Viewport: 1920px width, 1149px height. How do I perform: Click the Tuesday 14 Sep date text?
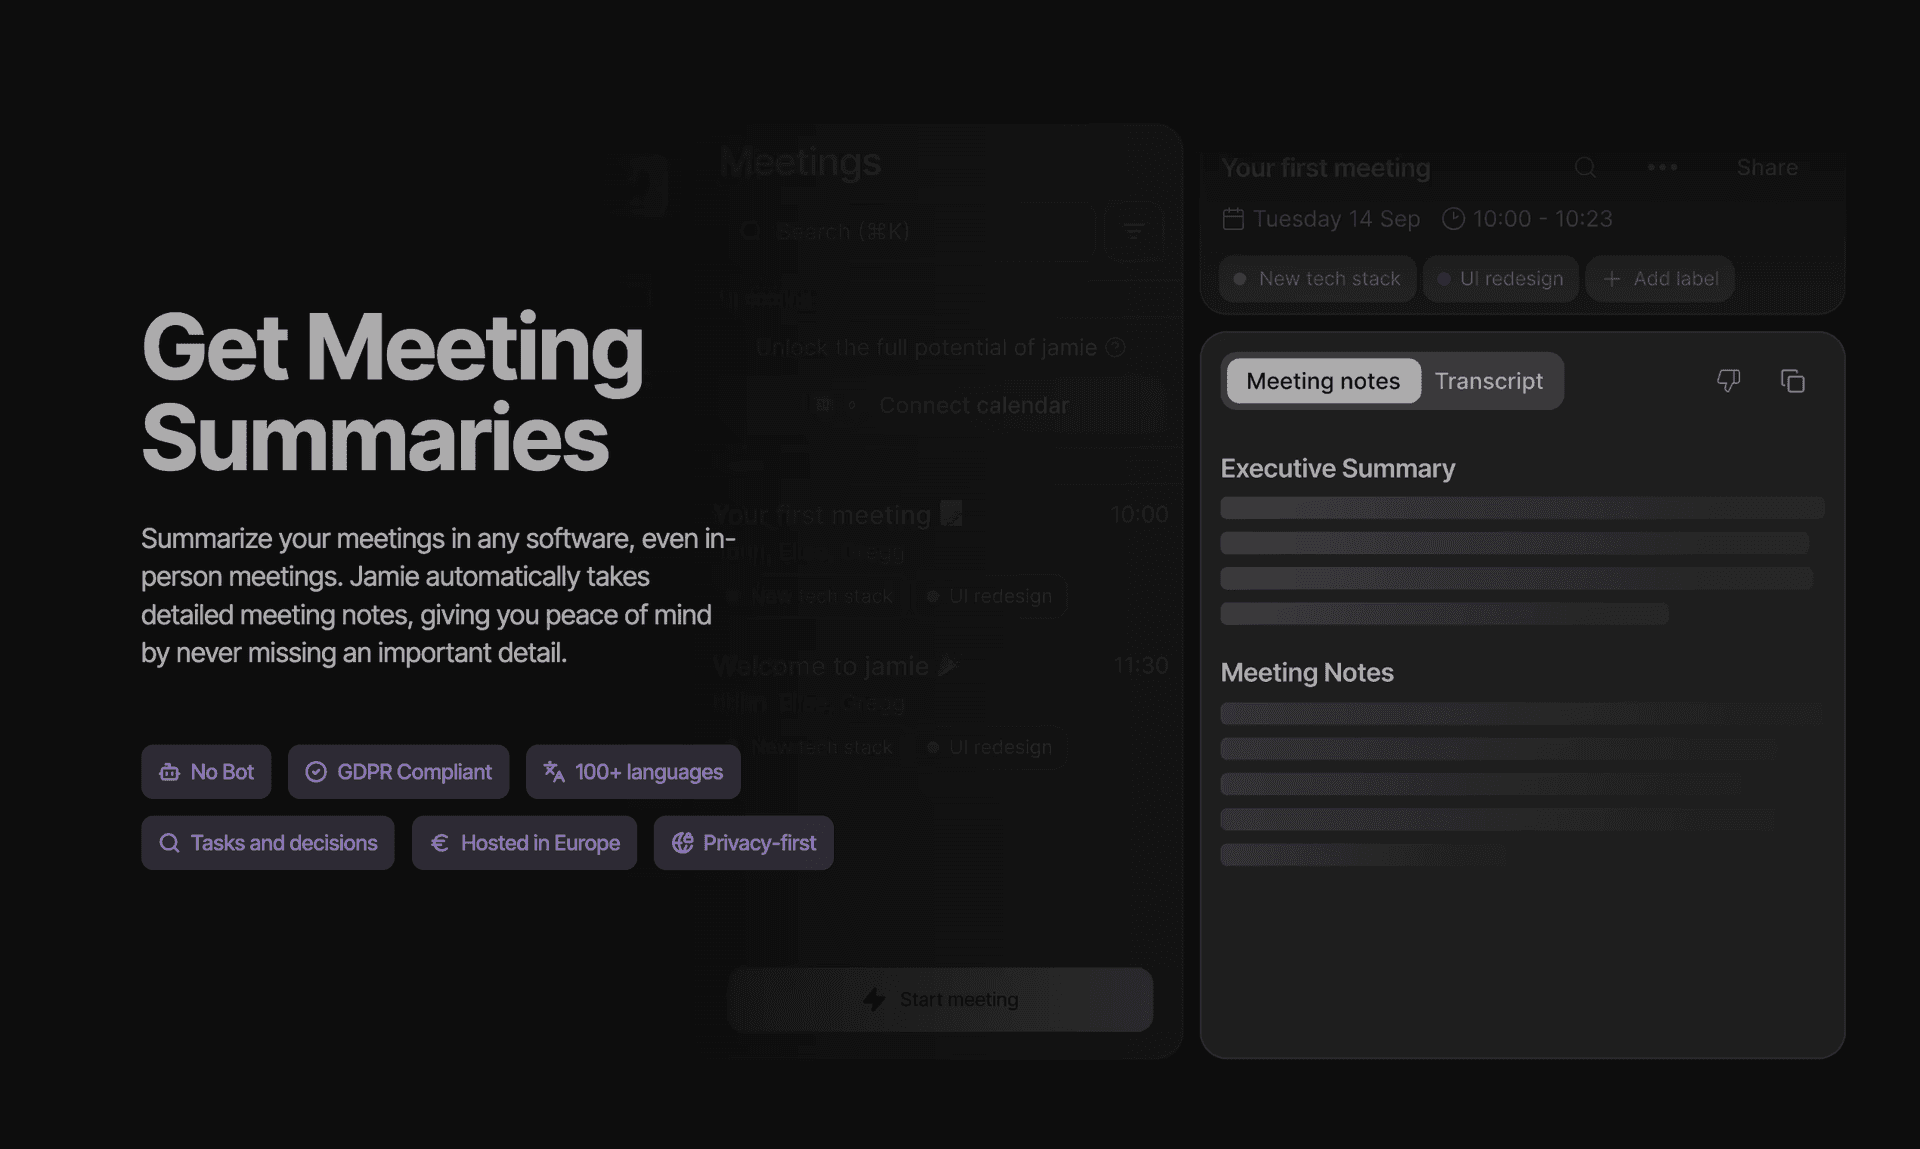(x=1336, y=219)
